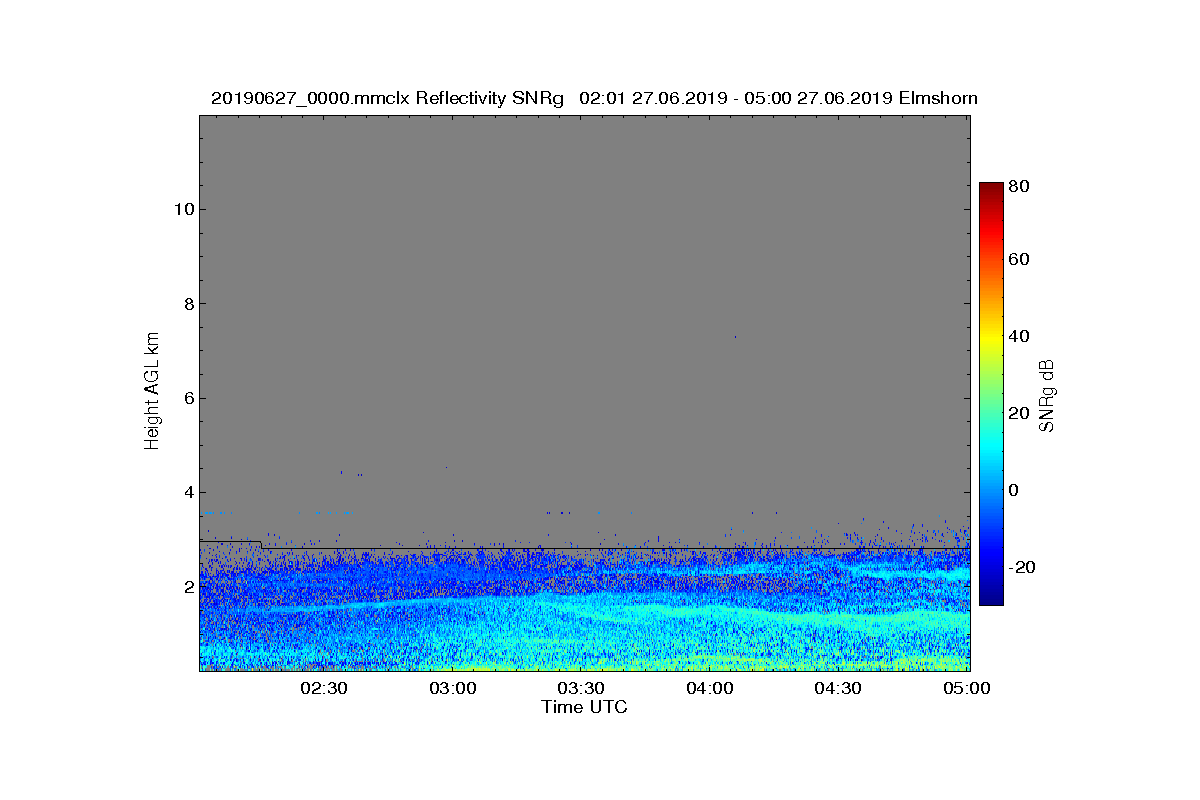Click the colorbar value label 60
1200x800 pixels.
[x=1020, y=260]
